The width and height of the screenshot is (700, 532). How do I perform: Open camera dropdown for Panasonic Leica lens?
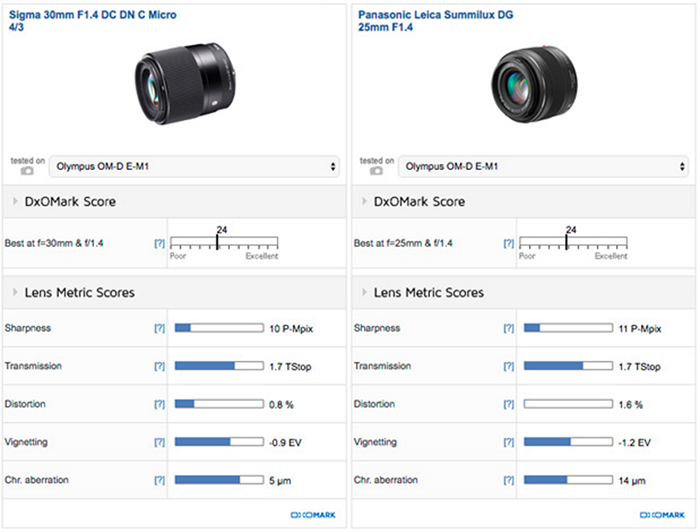click(x=545, y=167)
